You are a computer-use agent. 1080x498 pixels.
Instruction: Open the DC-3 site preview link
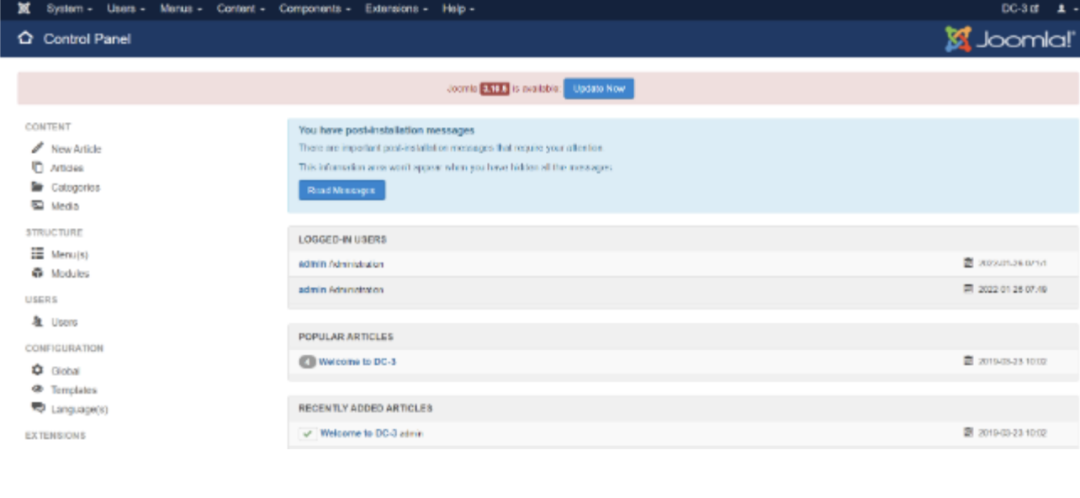click(x=1020, y=9)
